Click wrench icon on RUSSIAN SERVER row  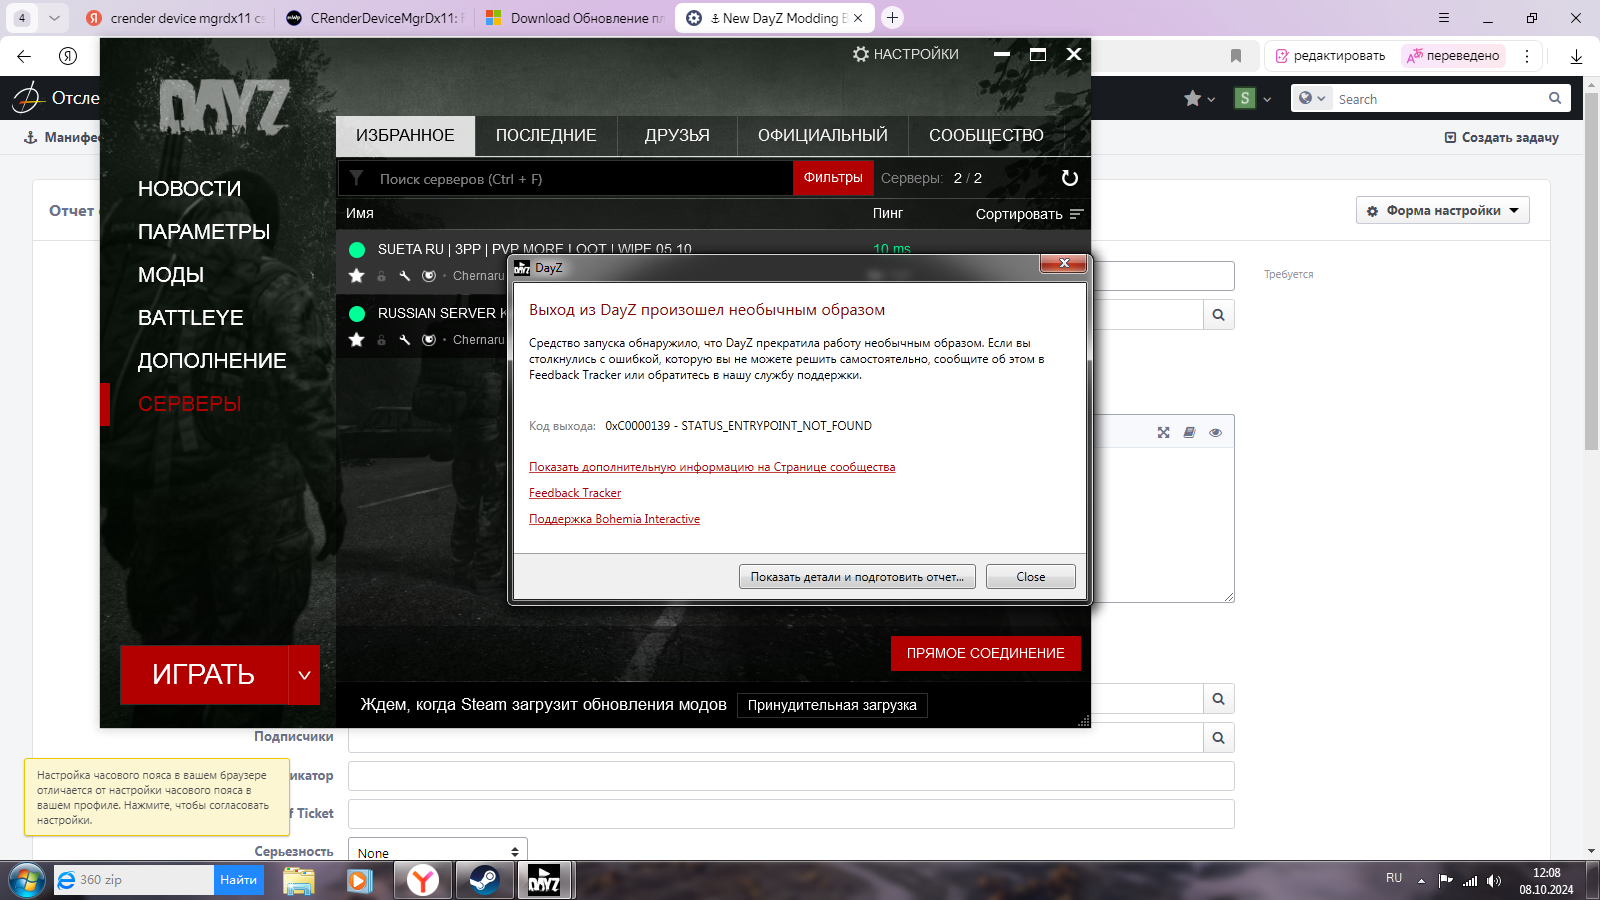404,340
